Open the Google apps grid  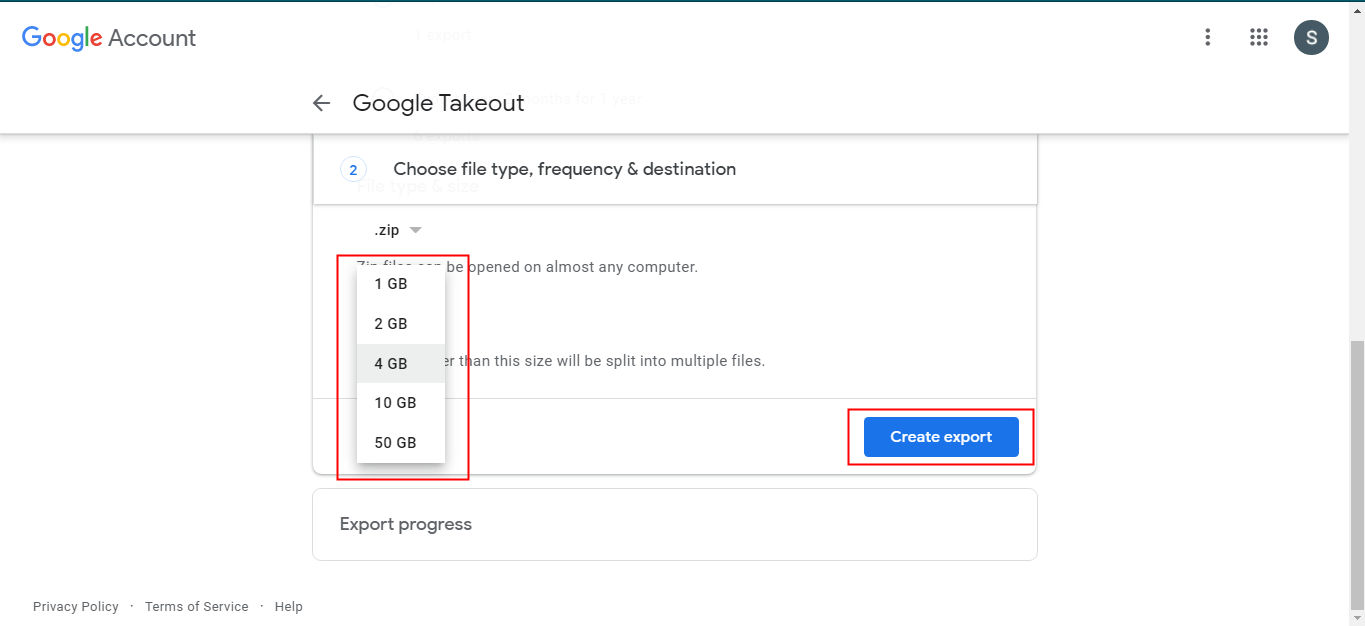pos(1259,38)
